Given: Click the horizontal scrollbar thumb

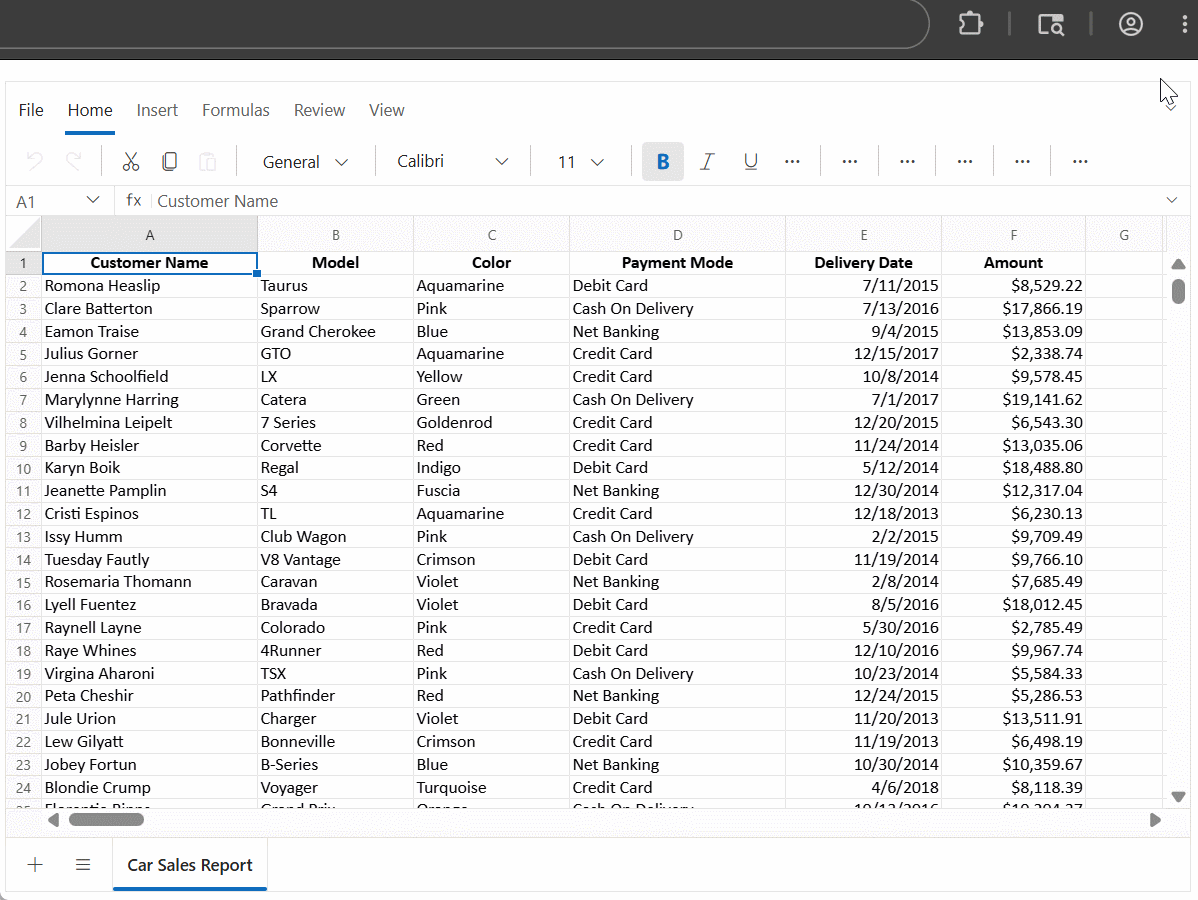Looking at the screenshot, I should [x=106, y=820].
